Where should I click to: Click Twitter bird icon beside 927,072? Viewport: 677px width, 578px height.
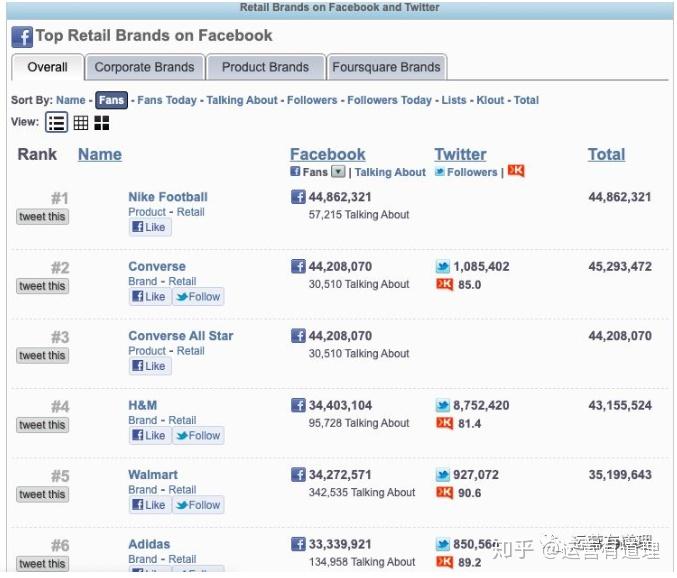[x=443, y=475]
